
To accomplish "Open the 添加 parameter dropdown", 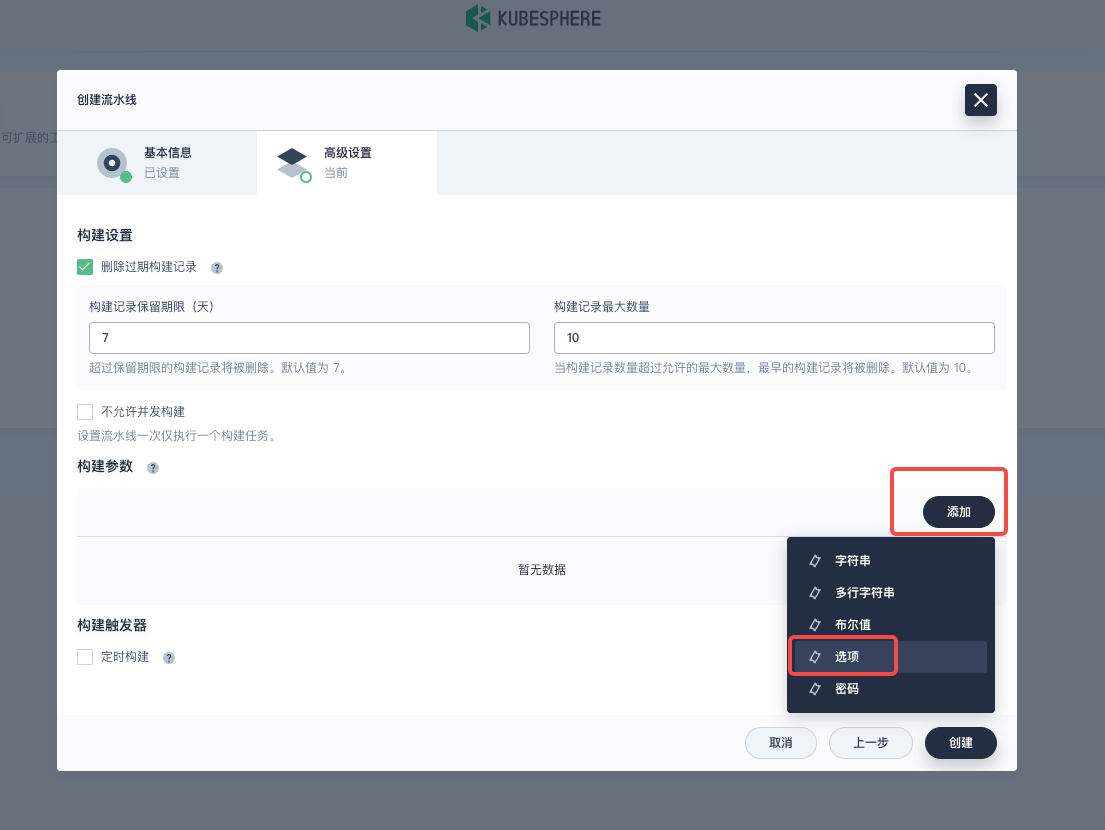I will [958, 512].
